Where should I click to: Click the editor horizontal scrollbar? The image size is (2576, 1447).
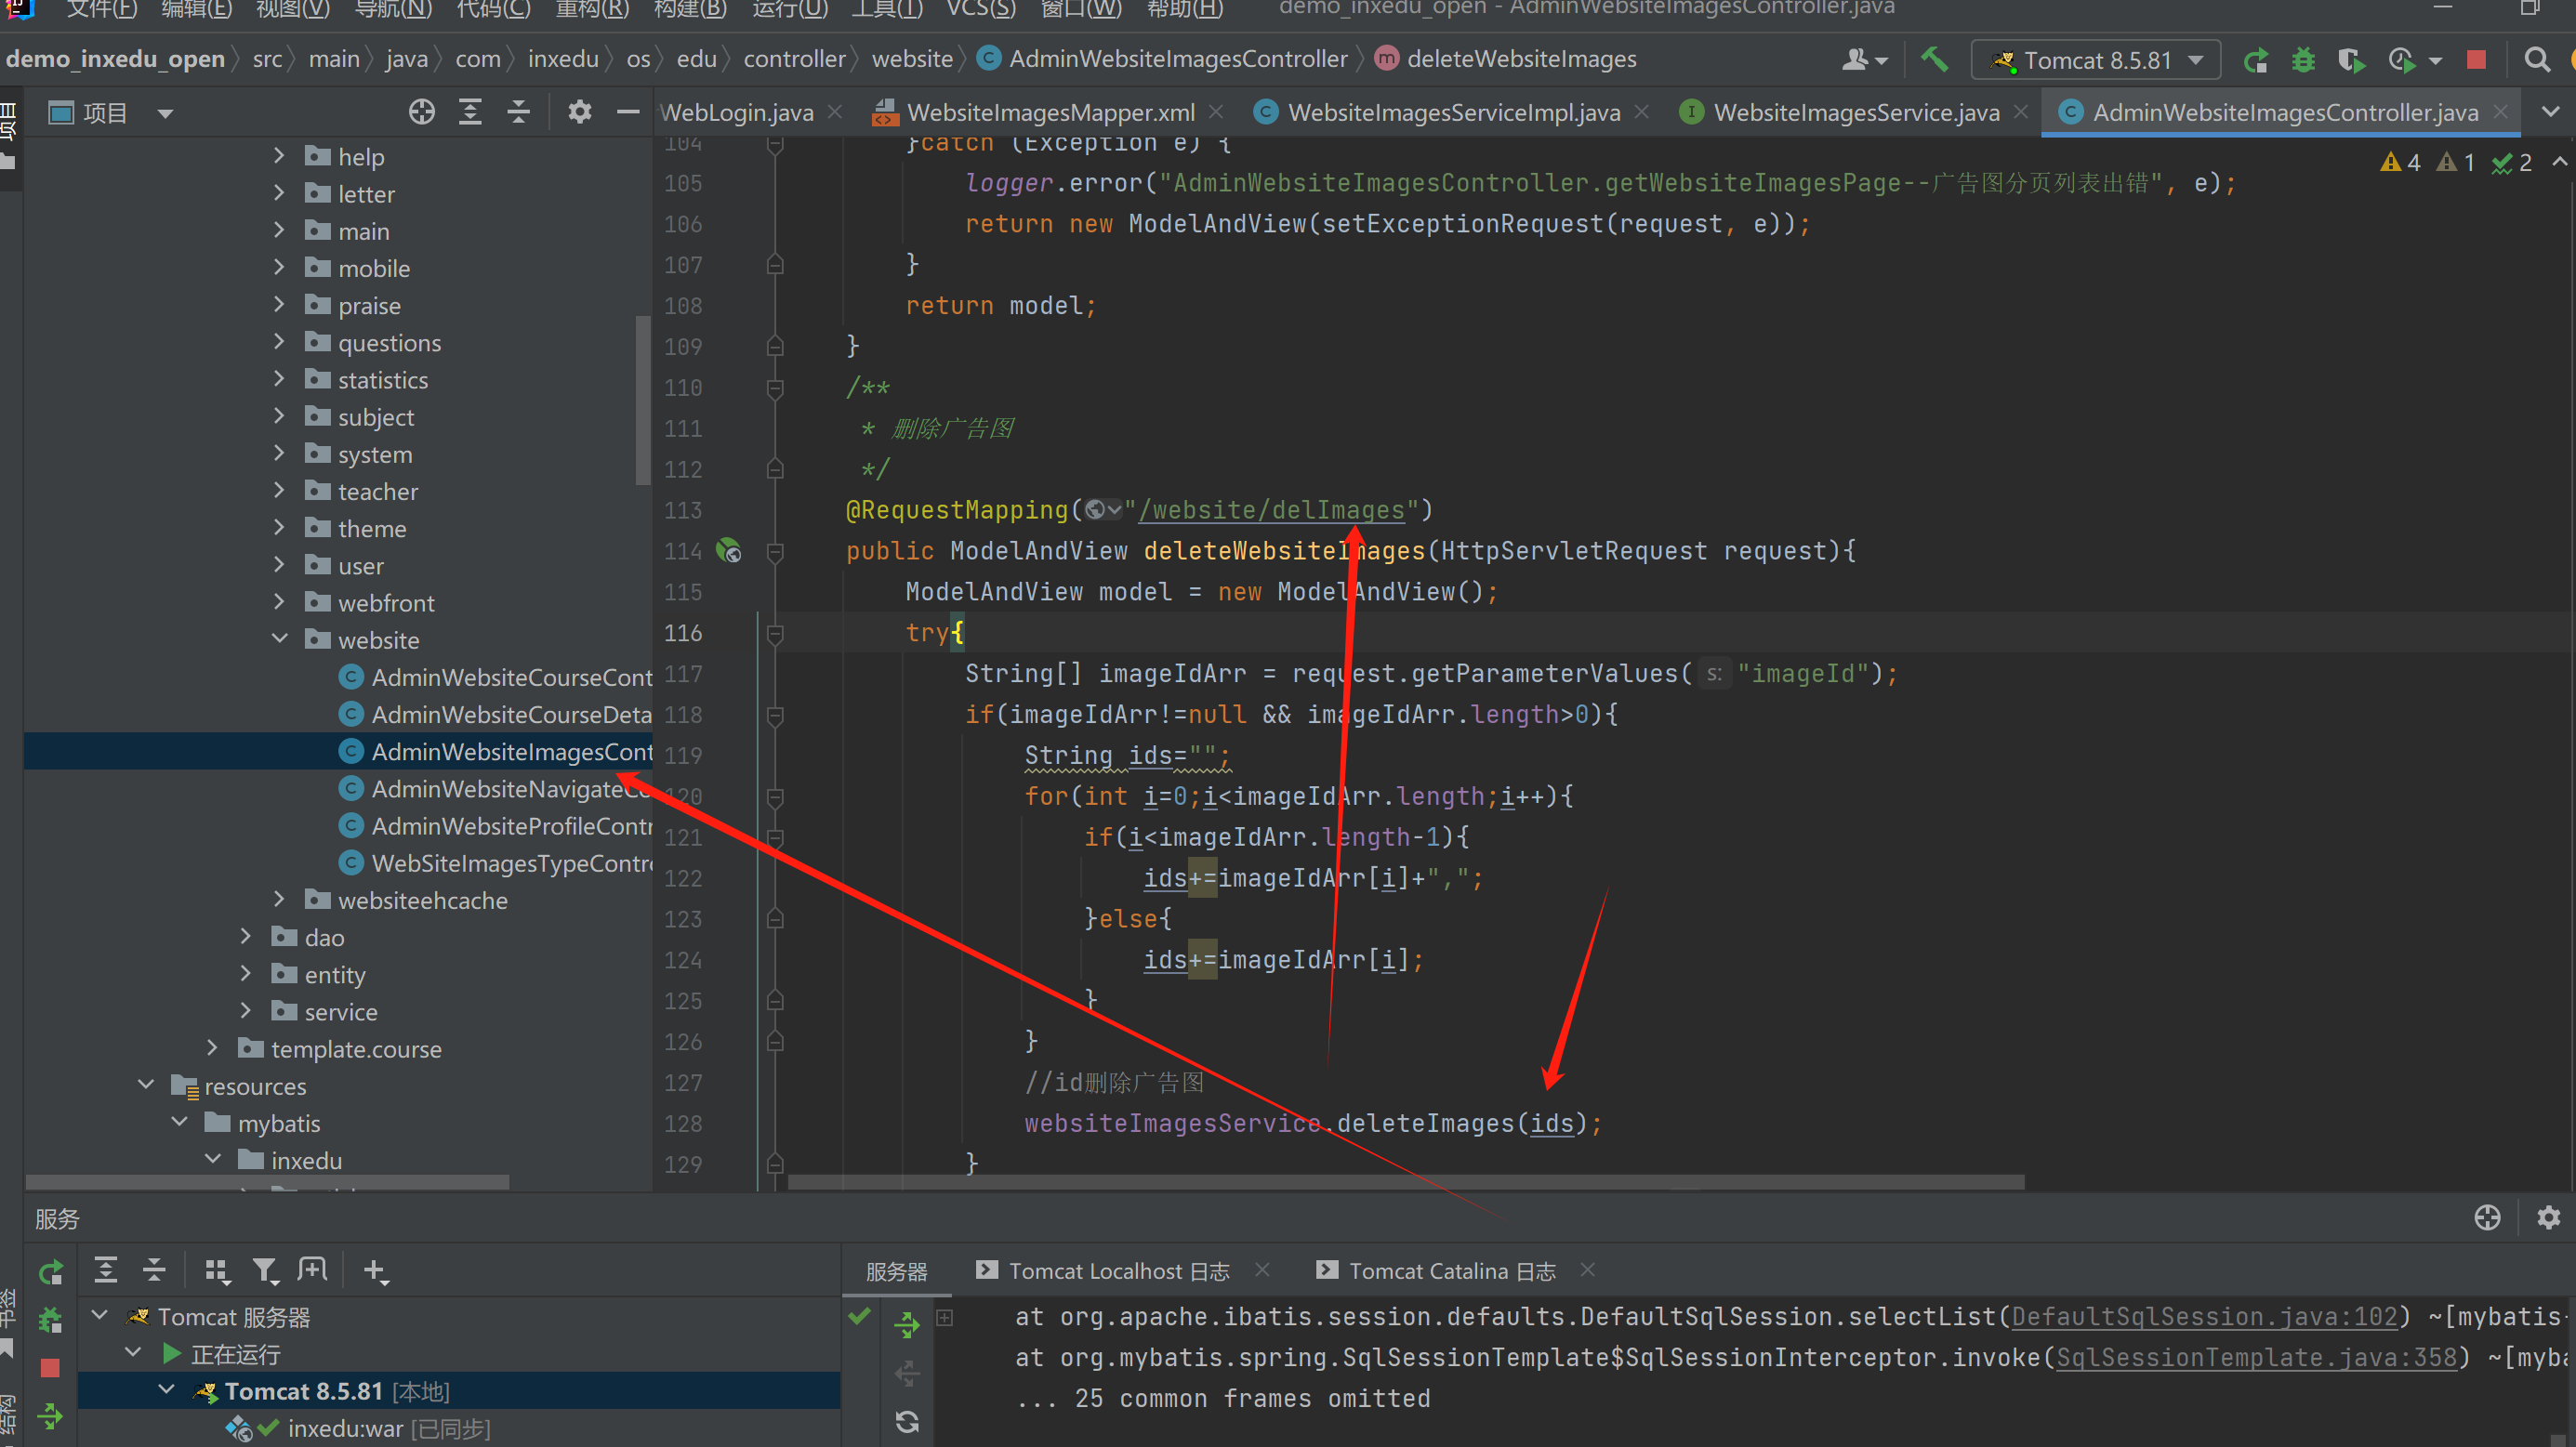coord(1406,1181)
